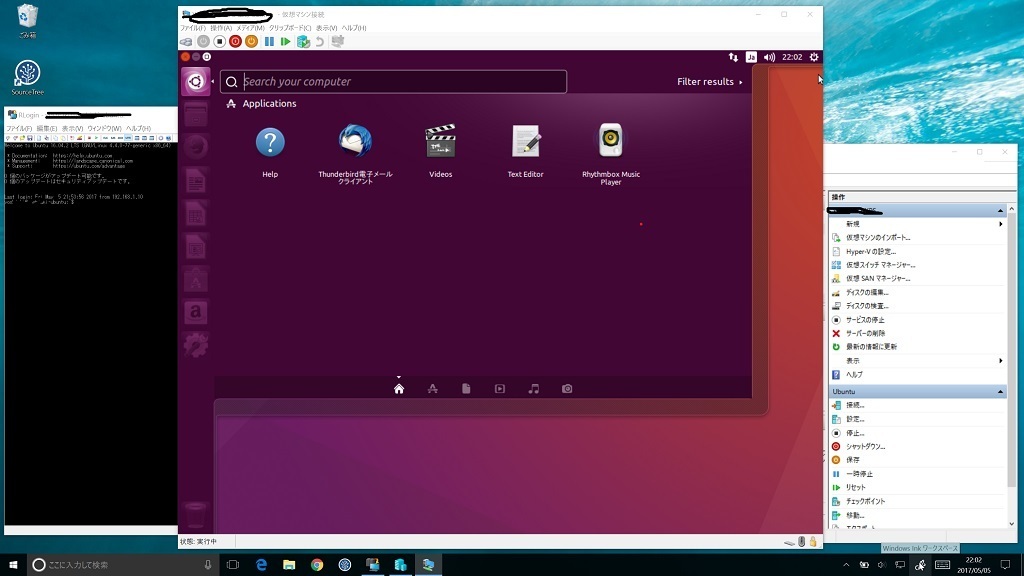Click the red shutdown icon in VM toolbar

235,42
